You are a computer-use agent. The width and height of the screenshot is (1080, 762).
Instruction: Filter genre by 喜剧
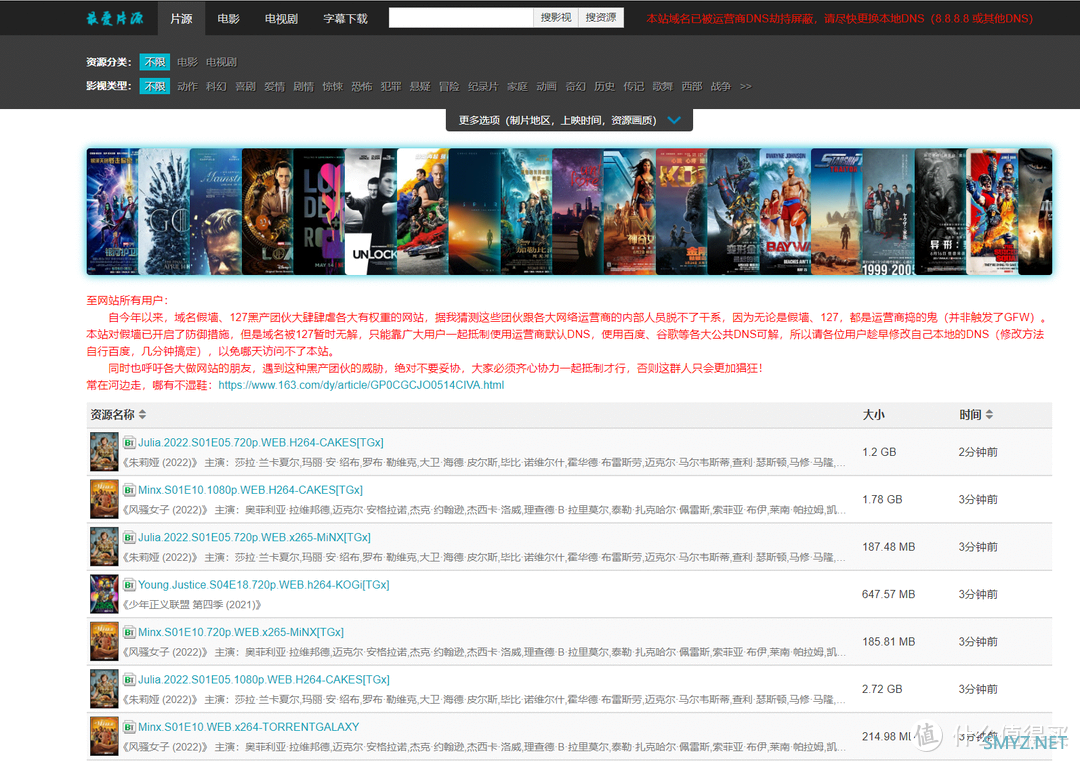tap(245, 86)
